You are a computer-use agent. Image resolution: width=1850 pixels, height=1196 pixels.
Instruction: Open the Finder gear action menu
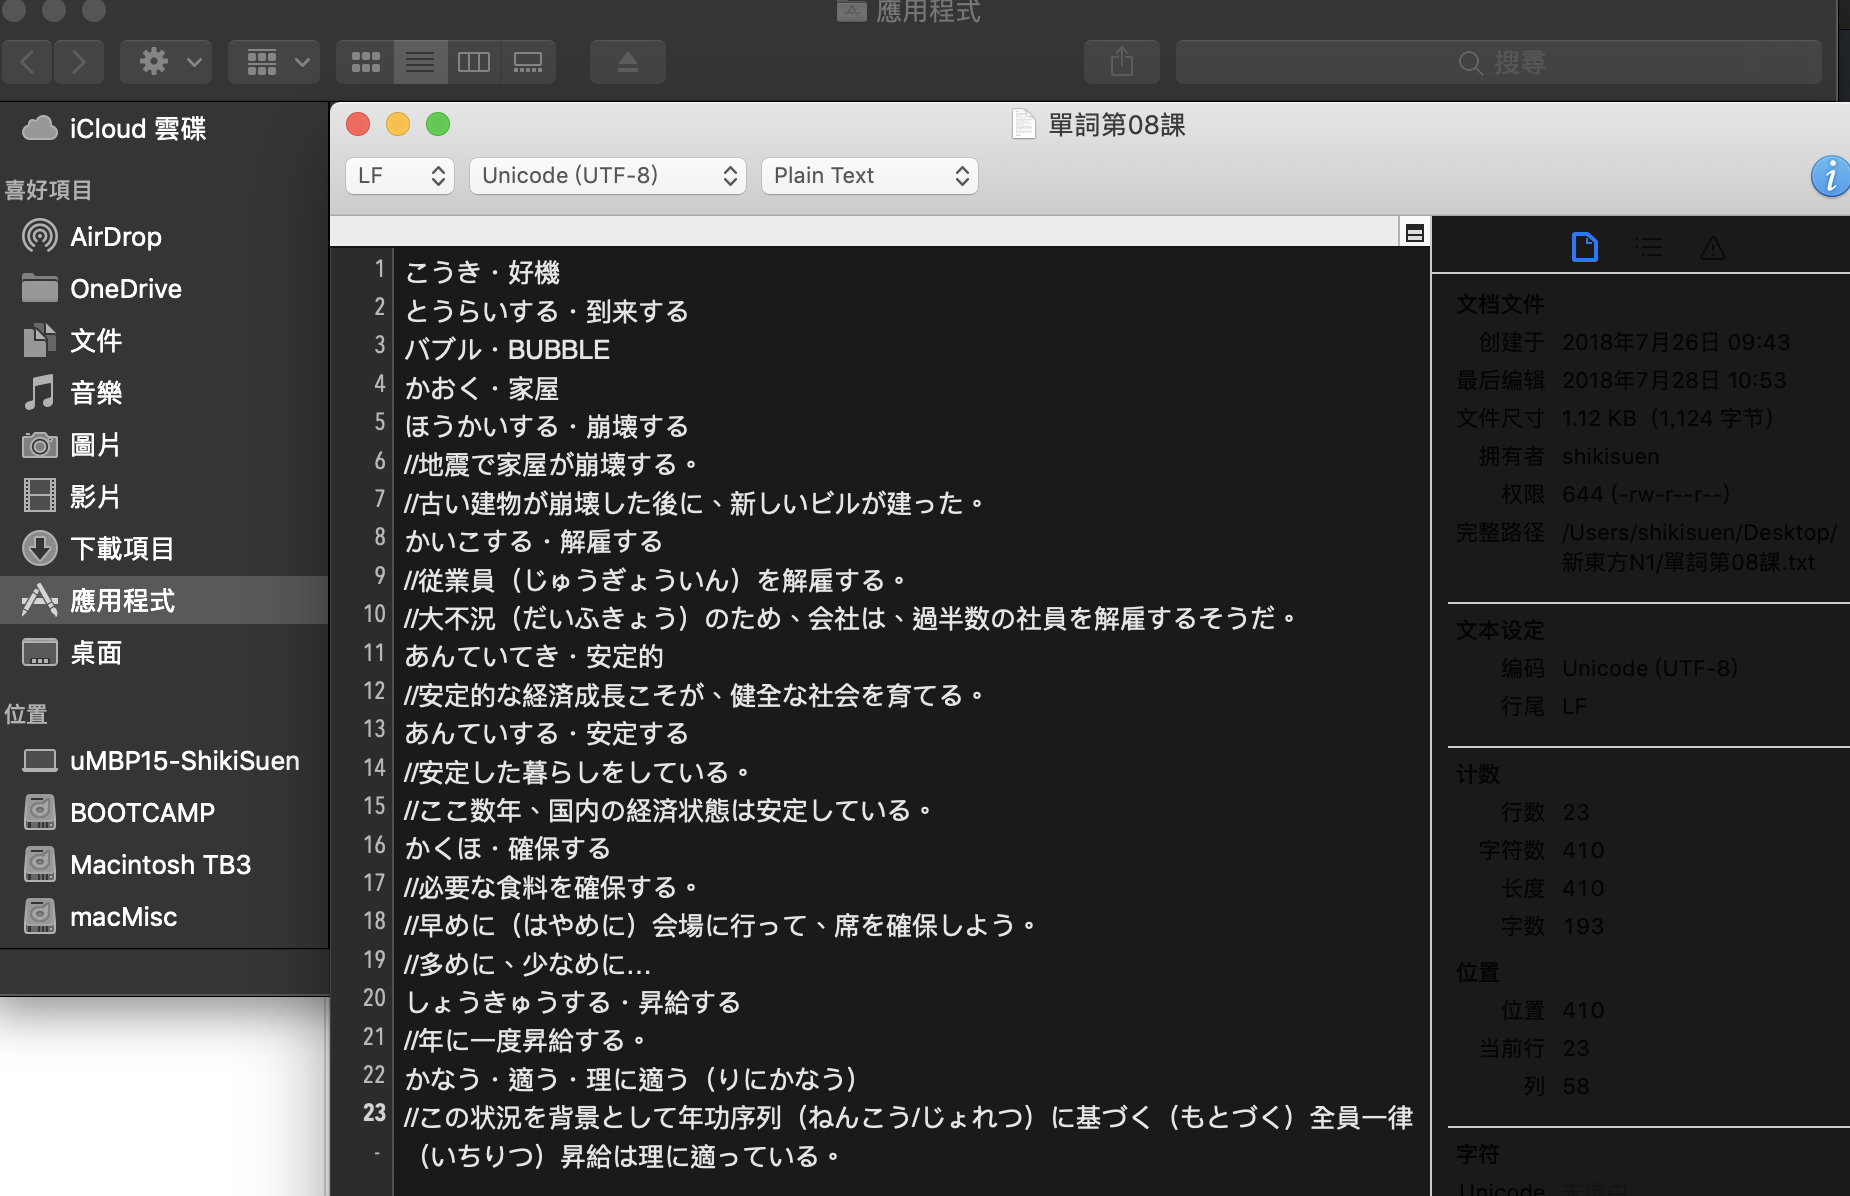click(166, 62)
